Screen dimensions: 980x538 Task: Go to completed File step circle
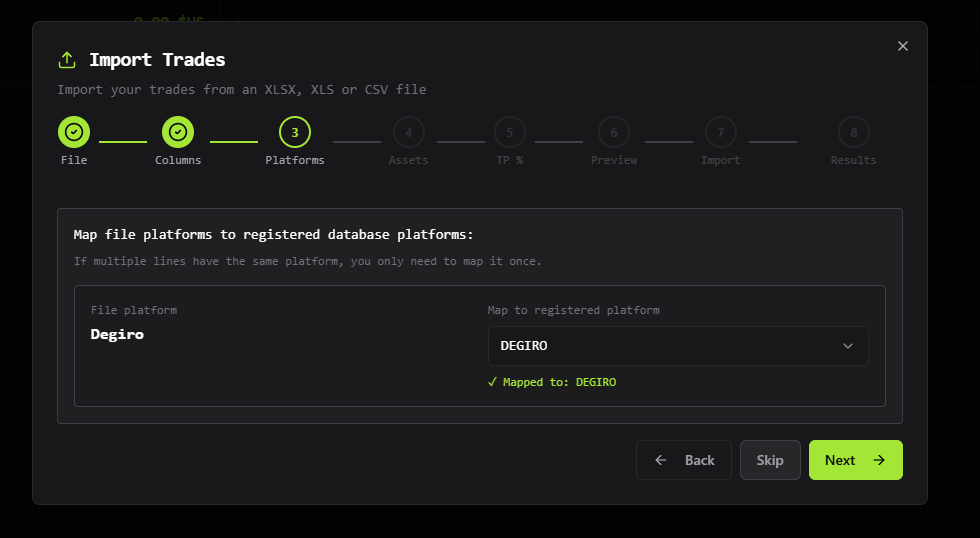click(x=74, y=132)
